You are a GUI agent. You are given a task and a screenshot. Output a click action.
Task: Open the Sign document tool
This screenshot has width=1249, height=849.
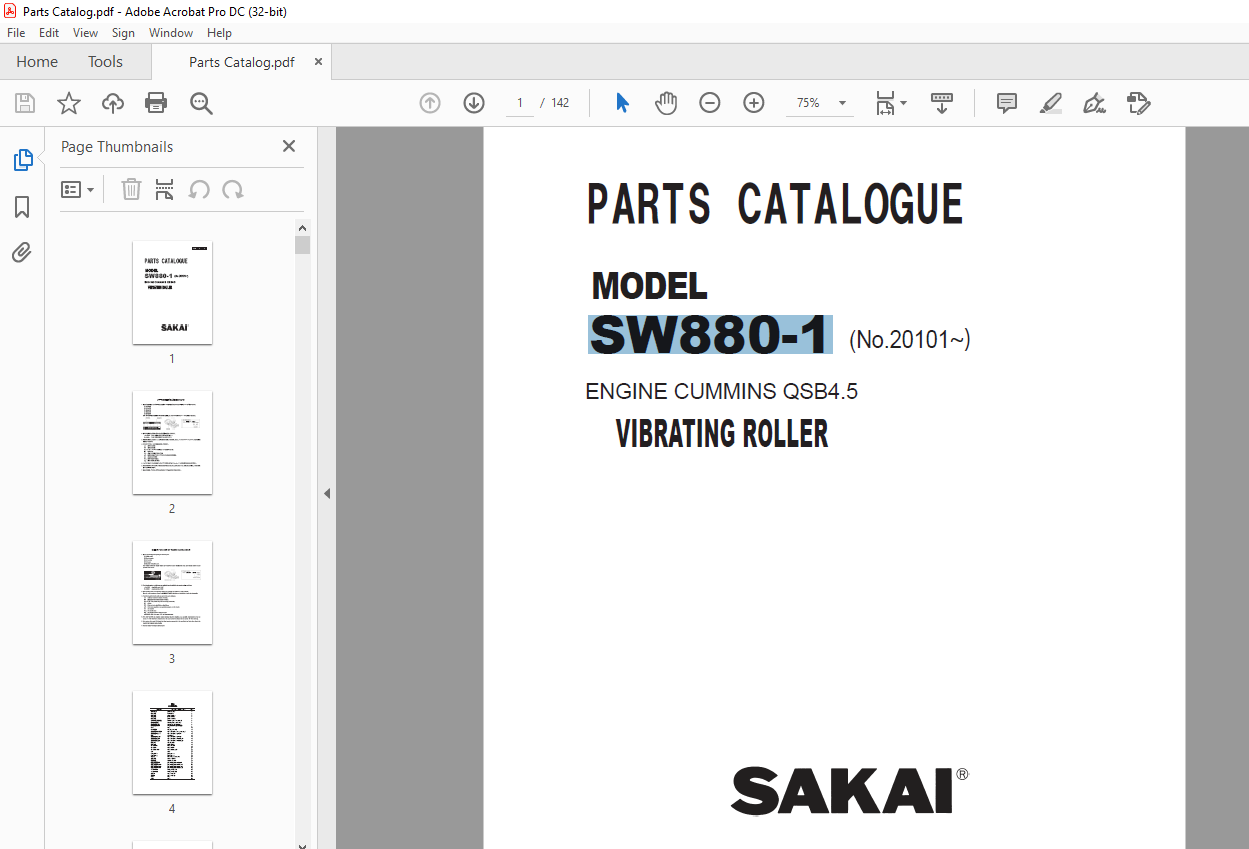point(1095,103)
